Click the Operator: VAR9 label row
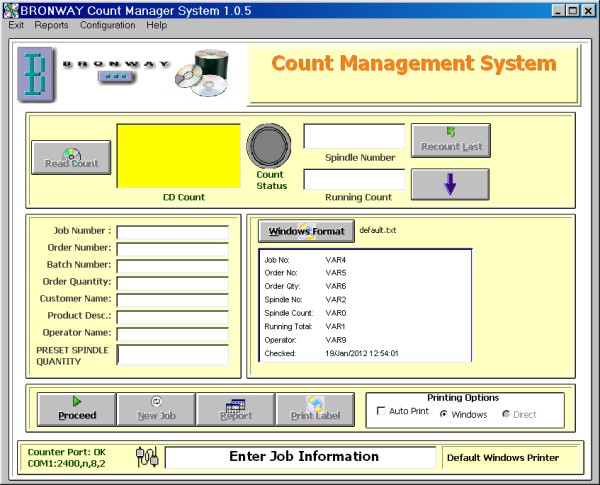The width and height of the screenshot is (600, 485). tap(305, 340)
